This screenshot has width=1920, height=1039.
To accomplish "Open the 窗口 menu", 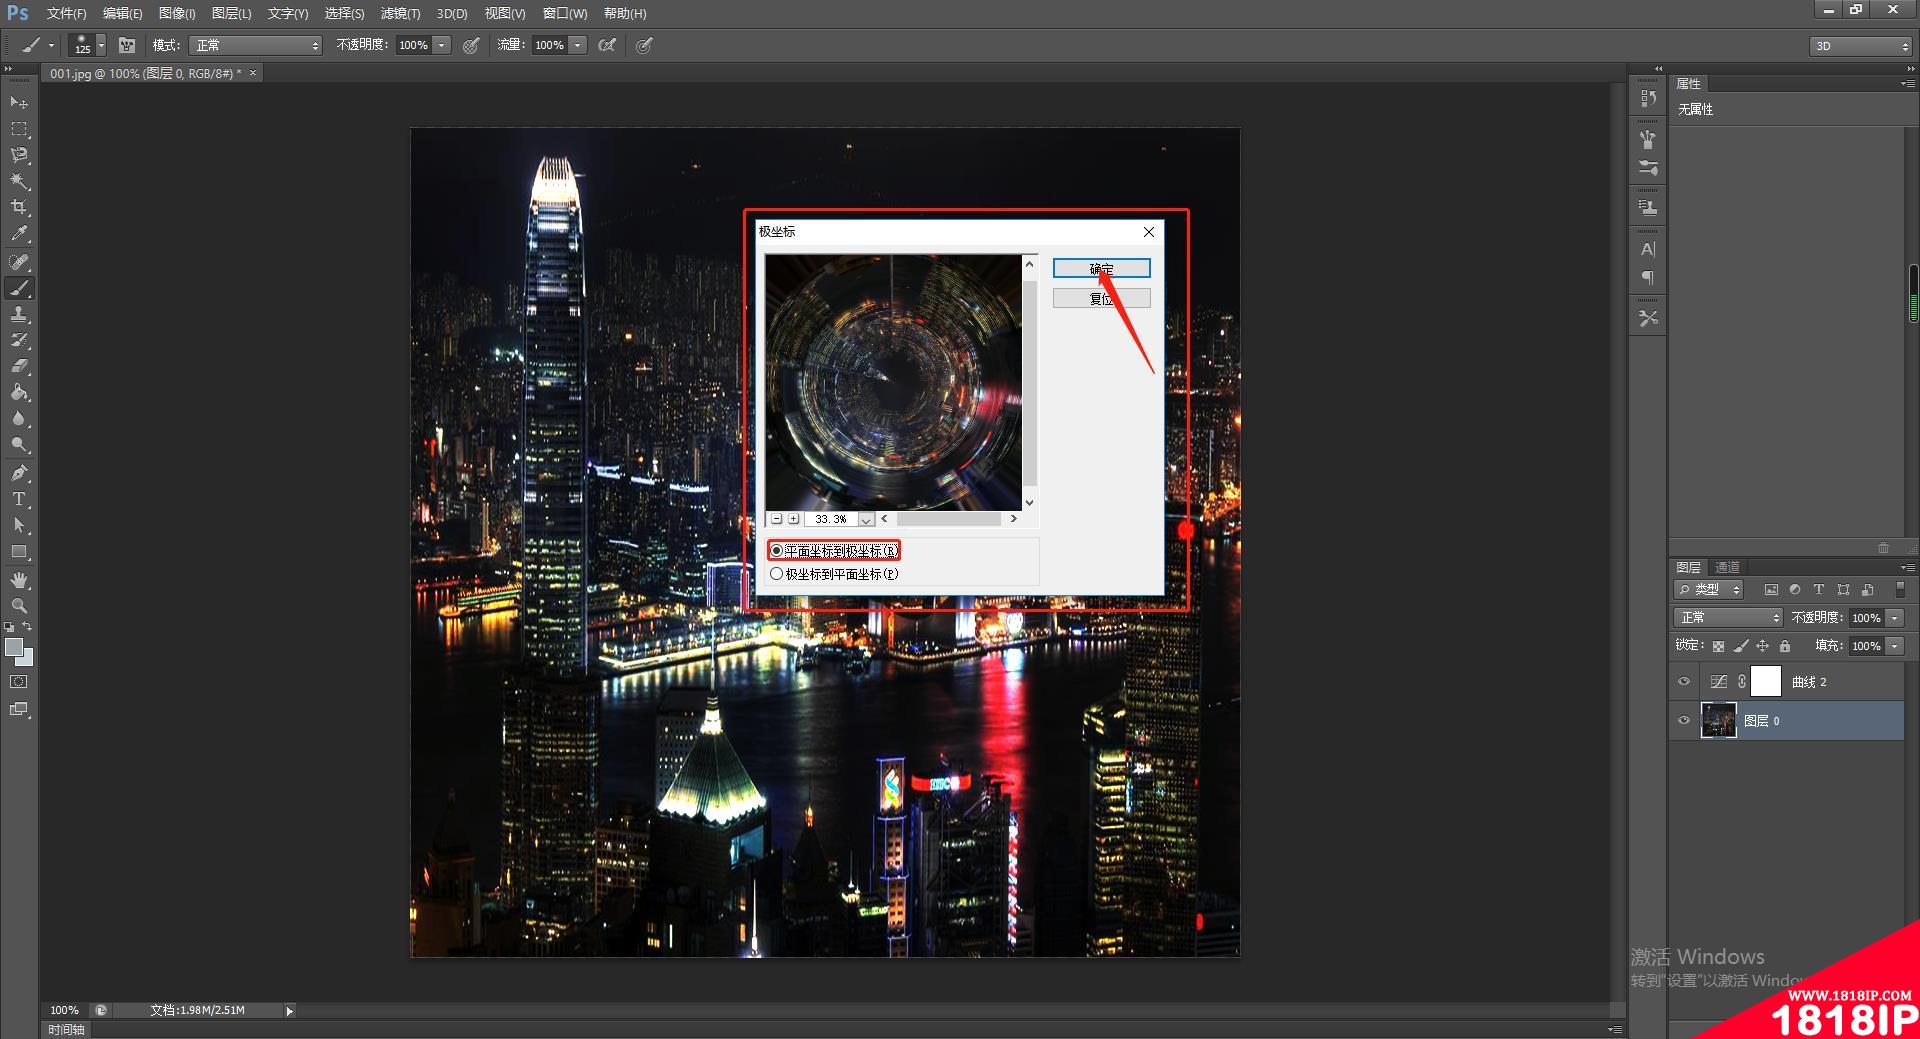I will tap(565, 13).
